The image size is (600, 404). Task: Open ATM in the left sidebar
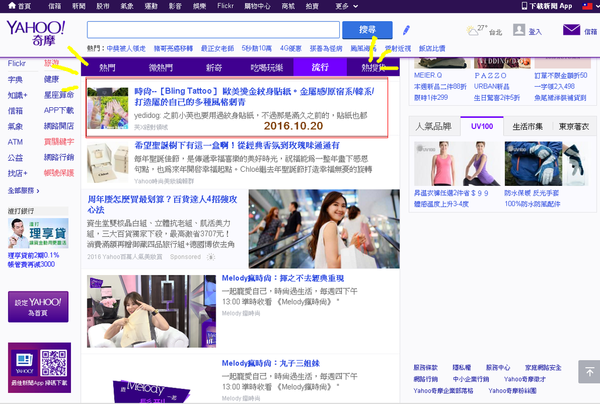[x=15, y=142]
